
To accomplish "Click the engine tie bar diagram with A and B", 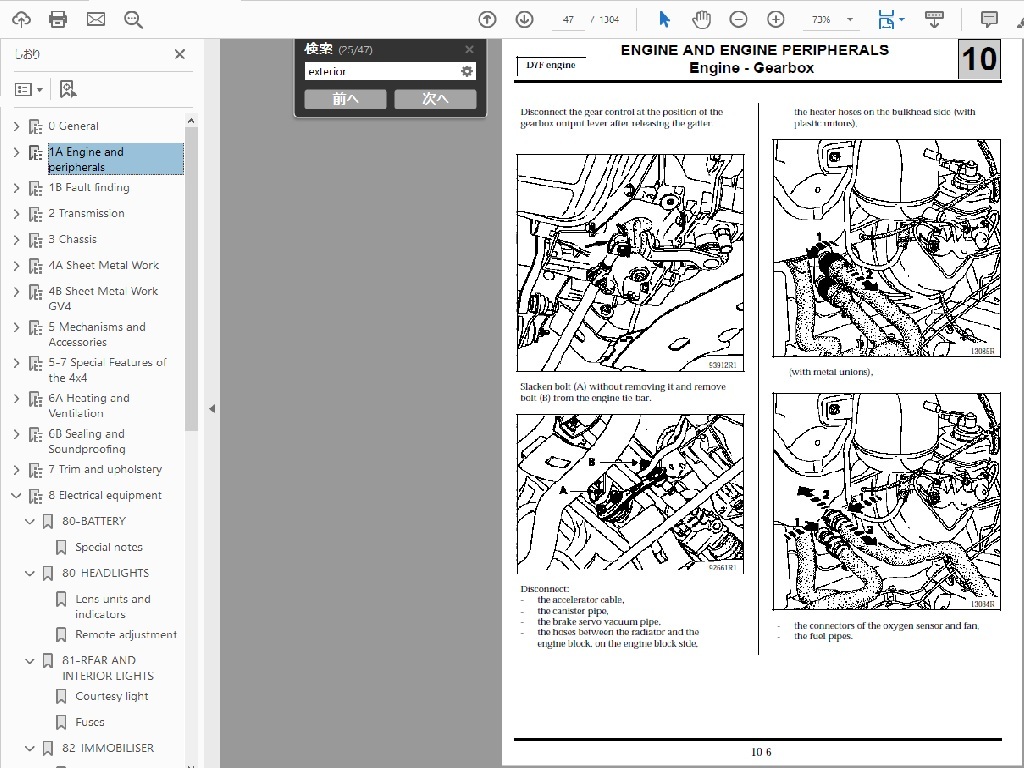I will pyautogui.click(x=630, y=494).
